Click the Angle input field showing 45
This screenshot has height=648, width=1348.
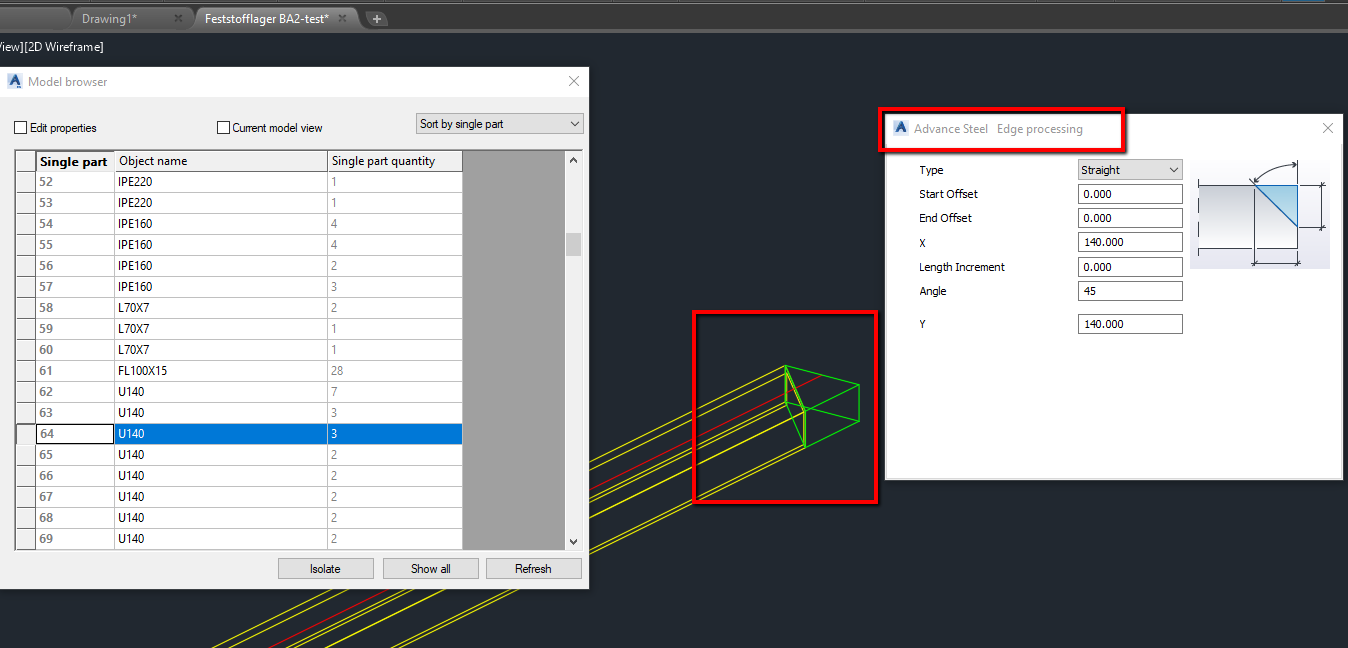[x=1129, y=290]
